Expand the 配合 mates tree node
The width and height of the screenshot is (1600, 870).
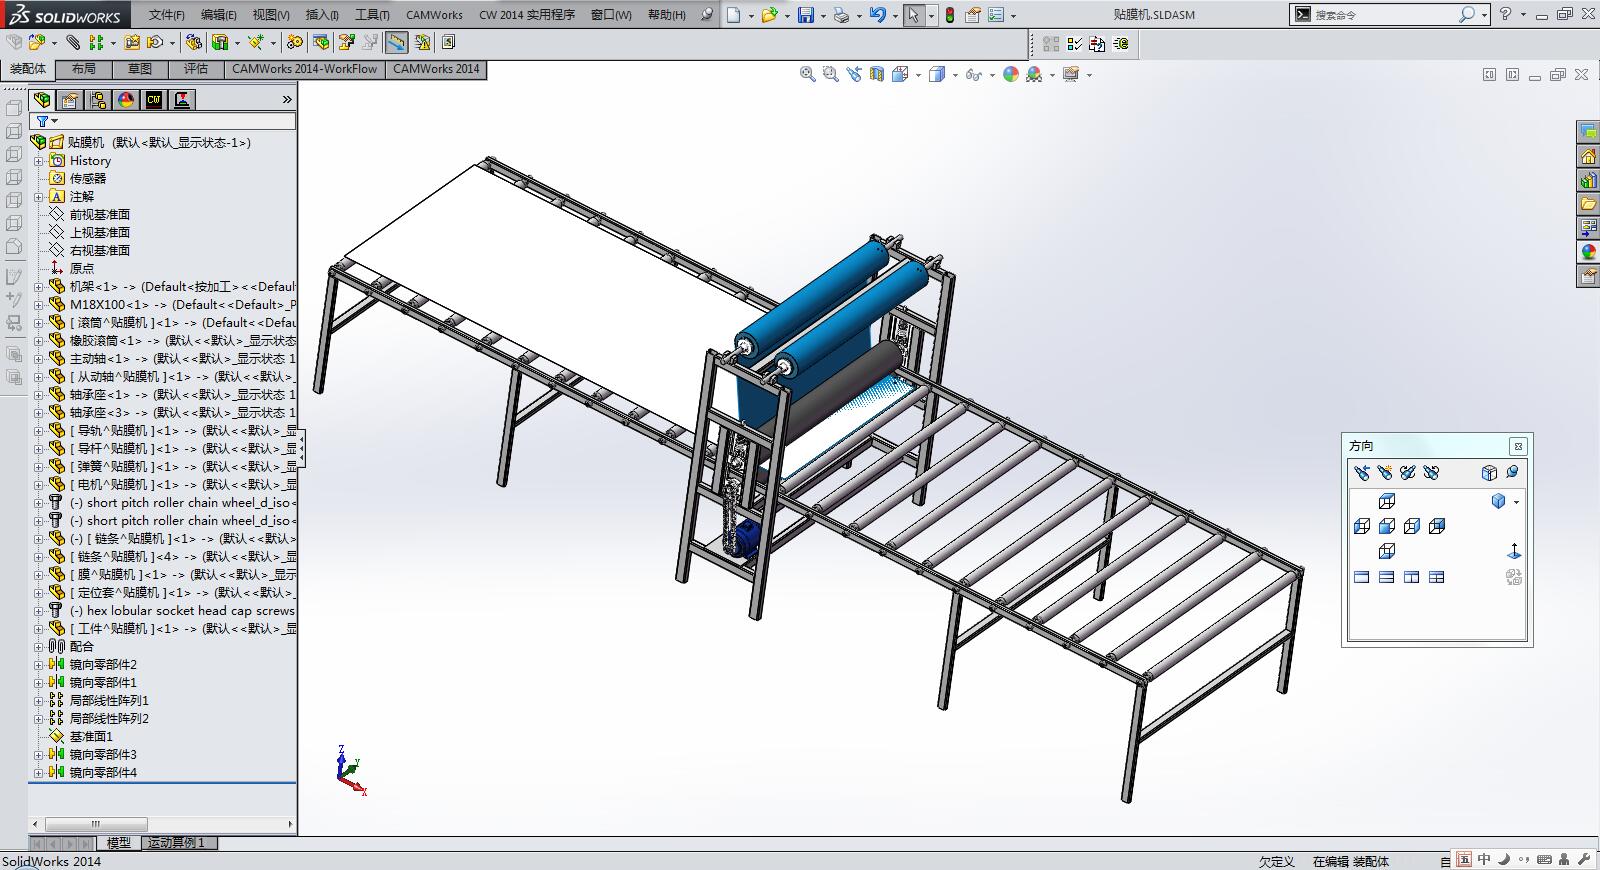(39, 647)
